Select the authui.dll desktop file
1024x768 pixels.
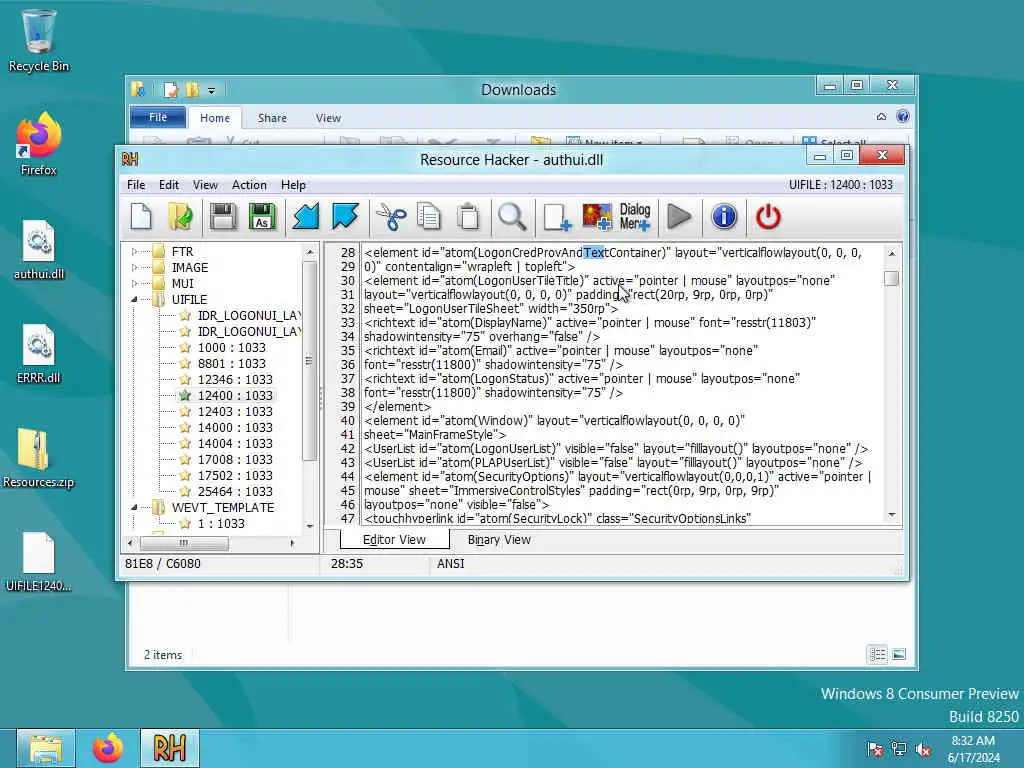[39, 250]
